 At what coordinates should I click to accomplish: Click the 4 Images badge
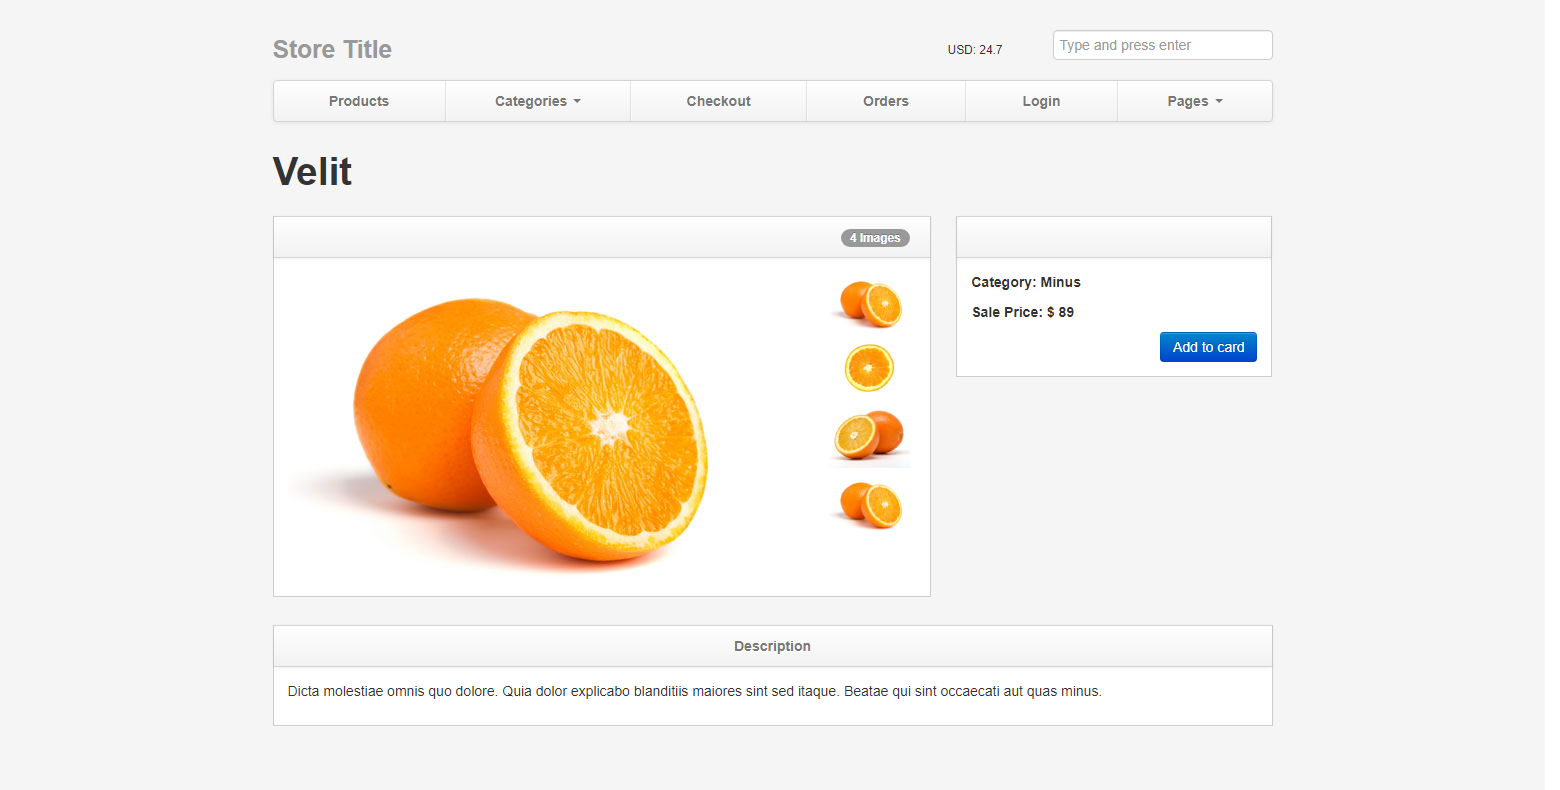[875, 238]
